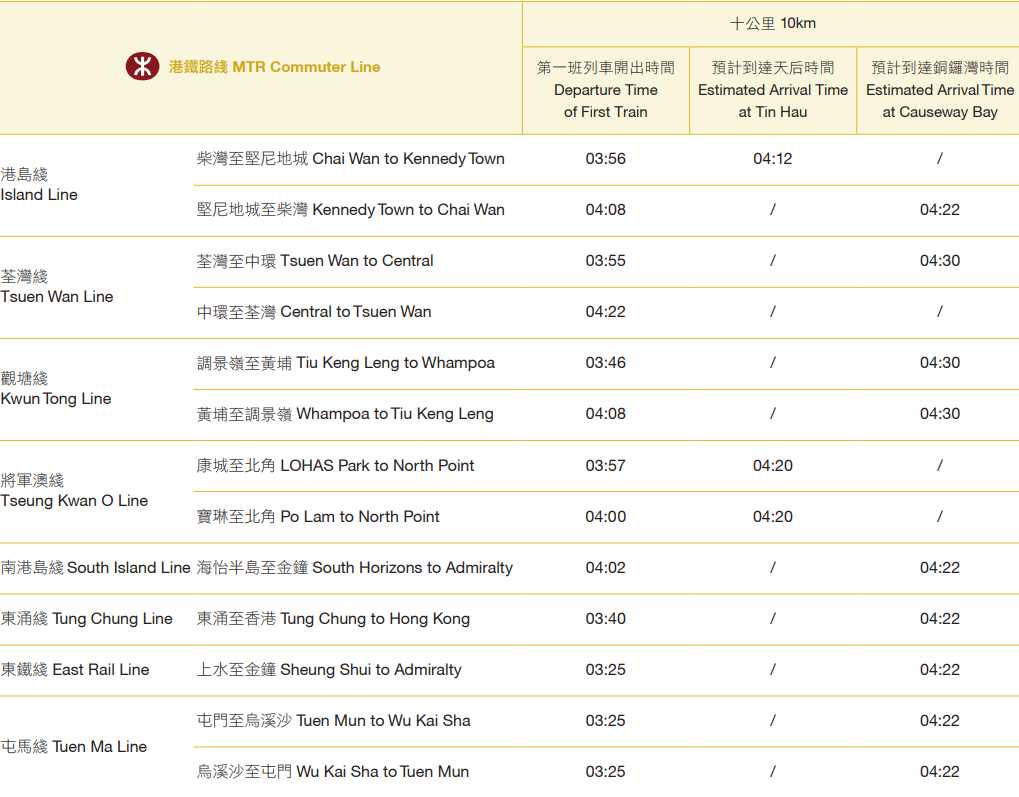This screenshot has height=797, width=1019.
Task: Click Chai Wan to Kennedy Town route
Action: coord(351,159)
